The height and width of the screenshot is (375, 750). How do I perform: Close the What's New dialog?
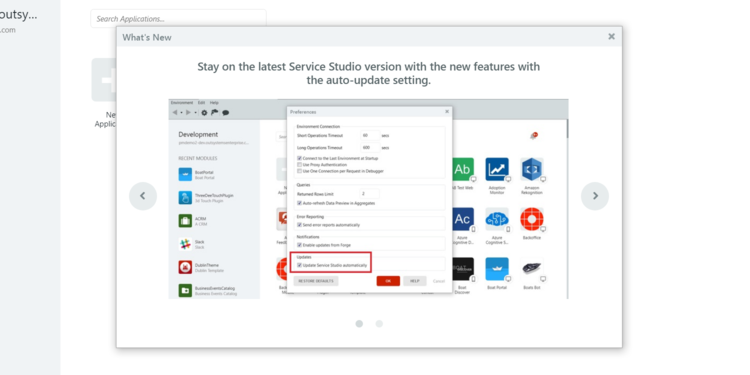click(611, 36)
